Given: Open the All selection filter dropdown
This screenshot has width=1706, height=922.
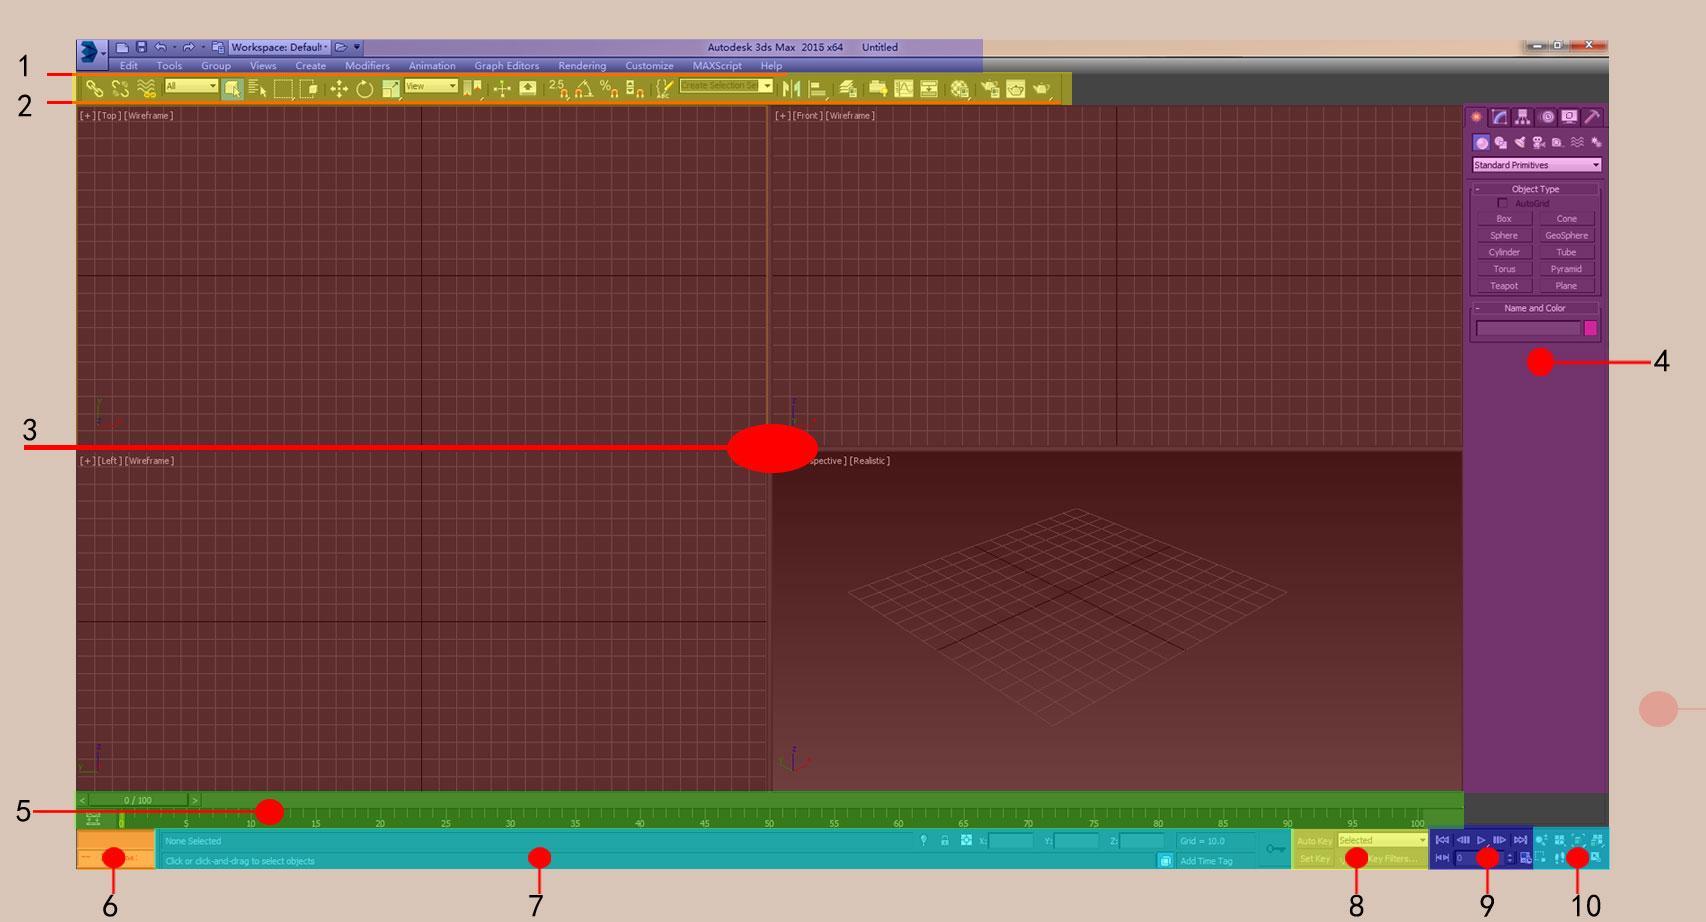Looking at the screenshot, I should tap(191, 86).
